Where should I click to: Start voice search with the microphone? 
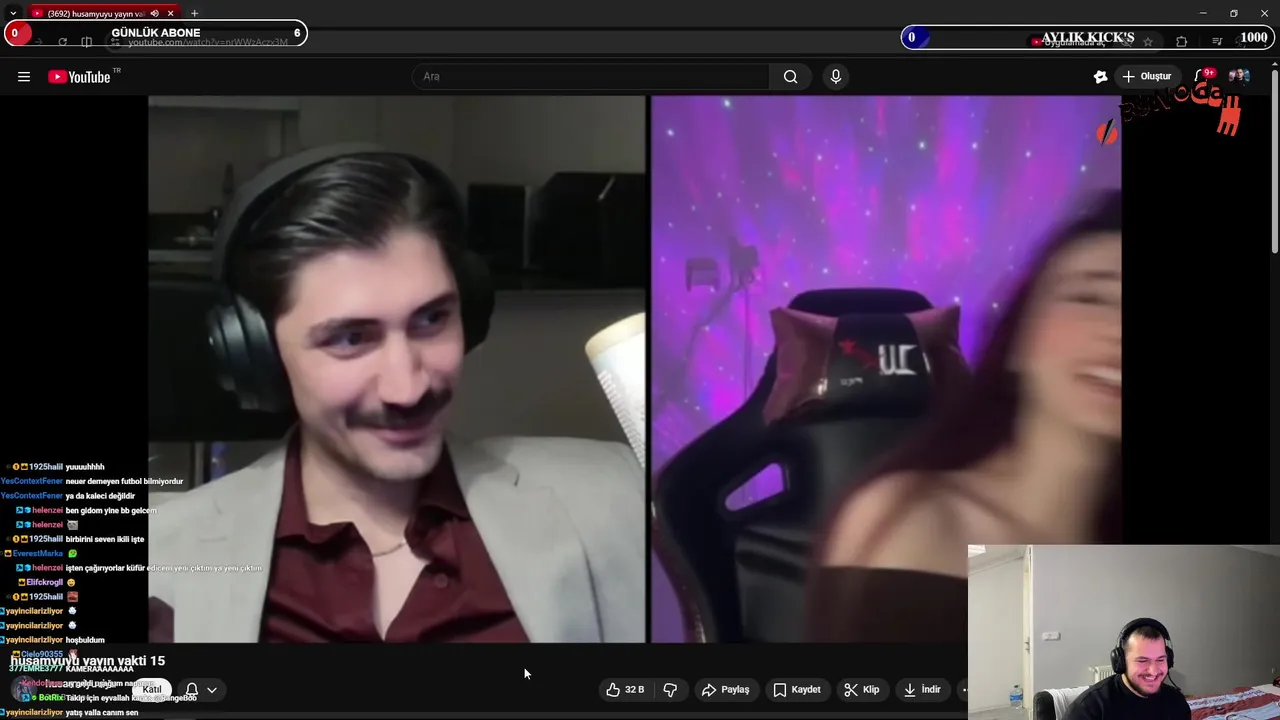[836, 77]
